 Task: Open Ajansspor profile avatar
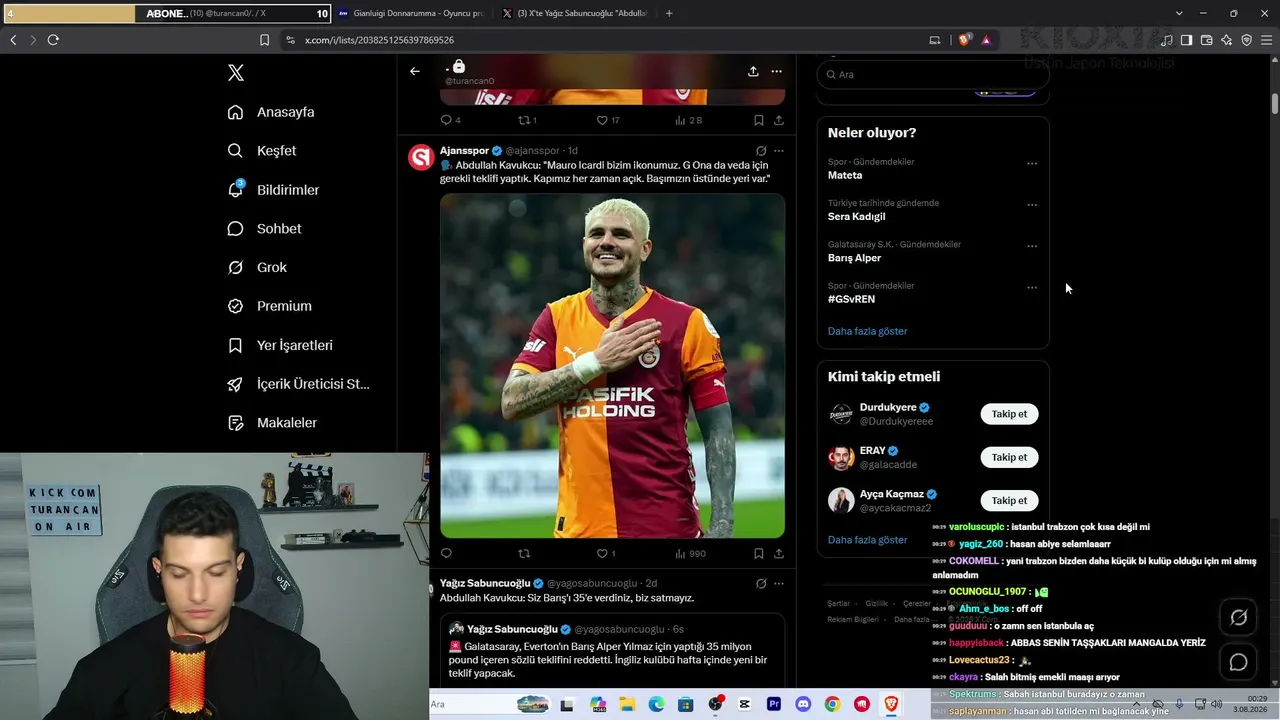[x=421, y=157]
